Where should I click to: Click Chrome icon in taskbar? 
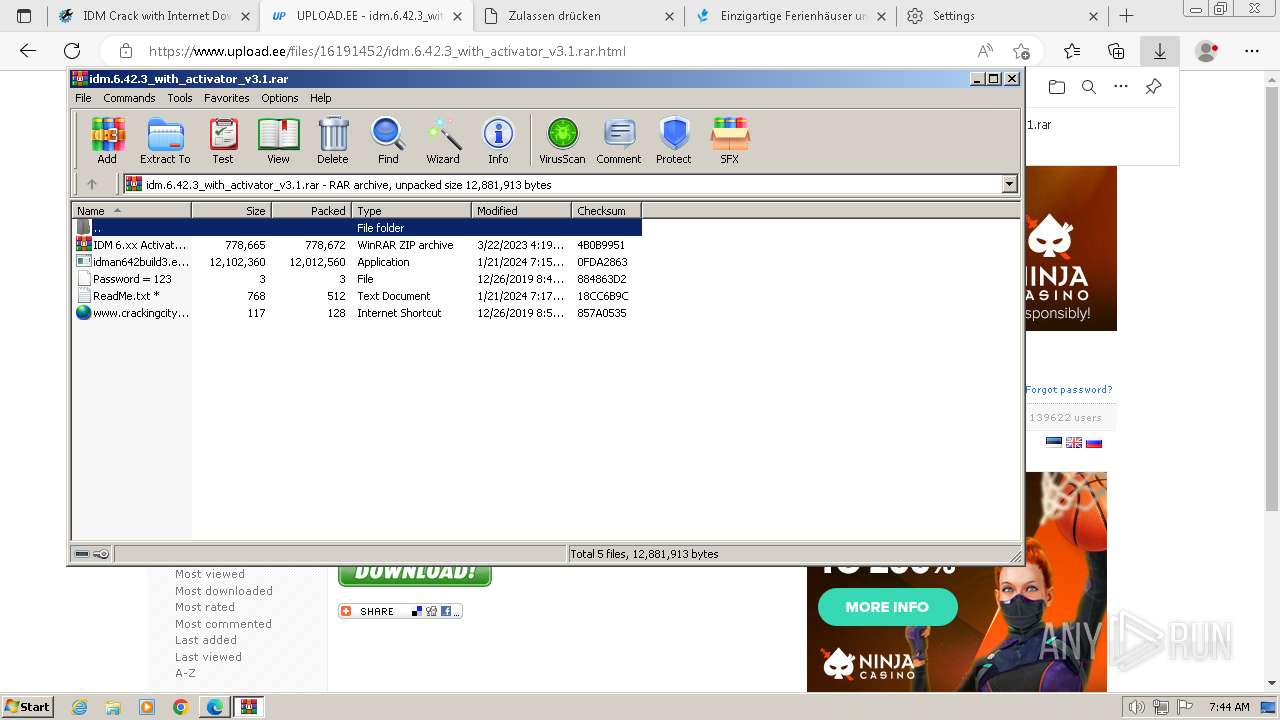180,707
